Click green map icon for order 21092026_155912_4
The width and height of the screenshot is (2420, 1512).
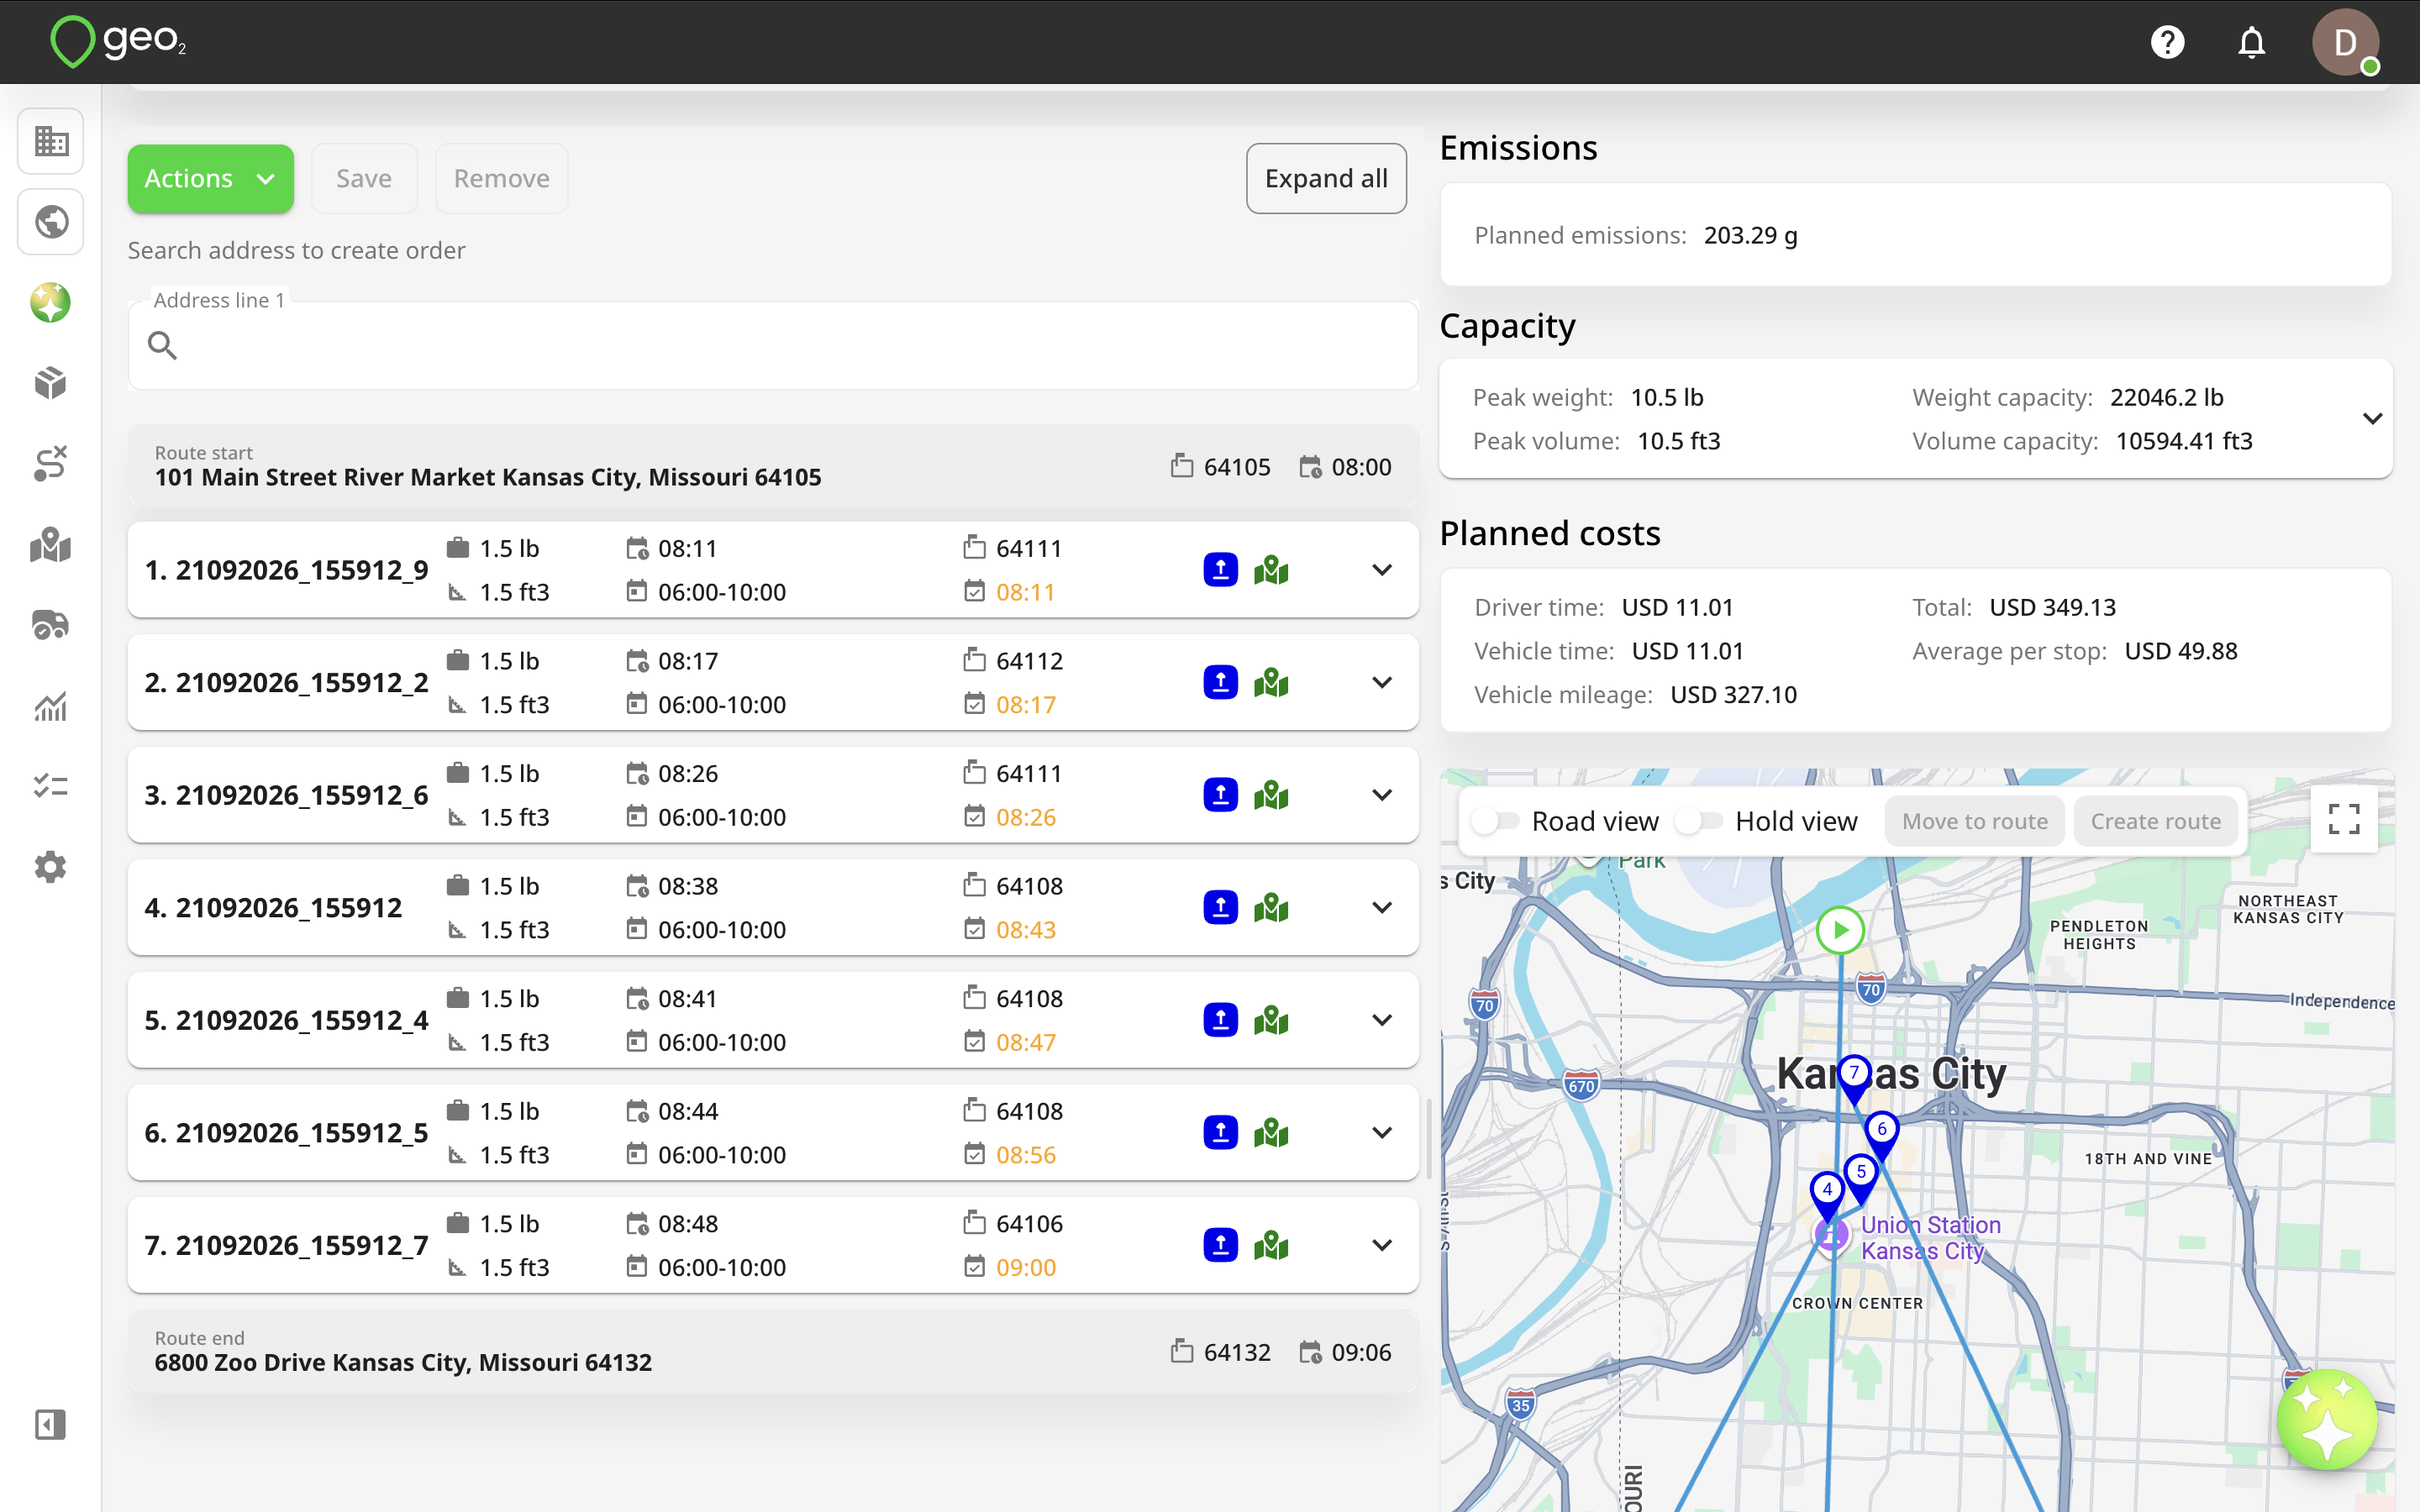(1271, 1020)
